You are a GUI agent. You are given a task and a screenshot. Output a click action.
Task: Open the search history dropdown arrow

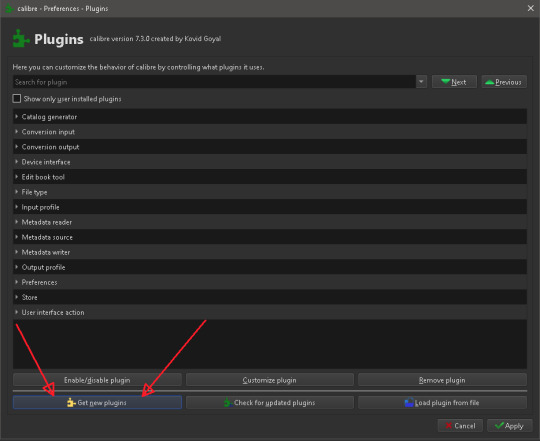click(421, 82)
